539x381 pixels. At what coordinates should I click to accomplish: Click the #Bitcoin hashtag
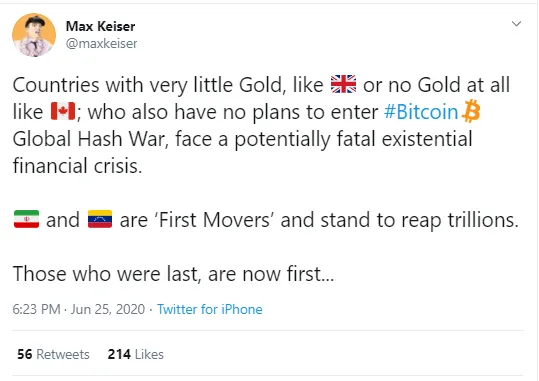point(421,112)
